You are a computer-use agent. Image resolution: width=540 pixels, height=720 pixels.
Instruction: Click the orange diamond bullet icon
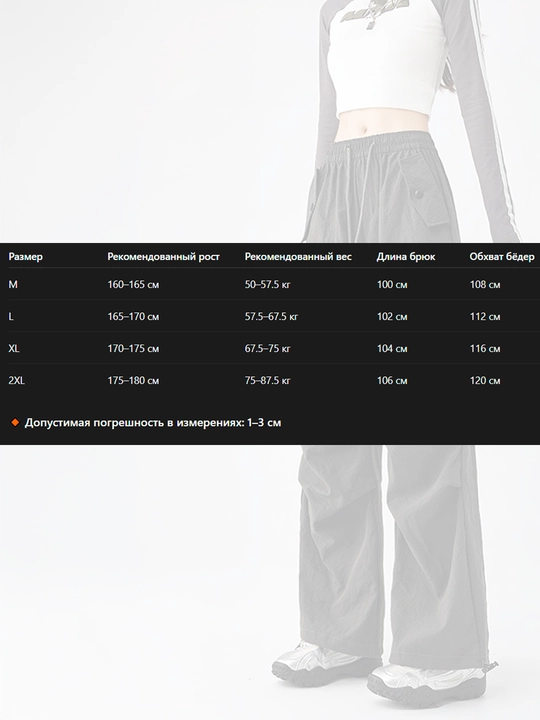tap(15, 422)
